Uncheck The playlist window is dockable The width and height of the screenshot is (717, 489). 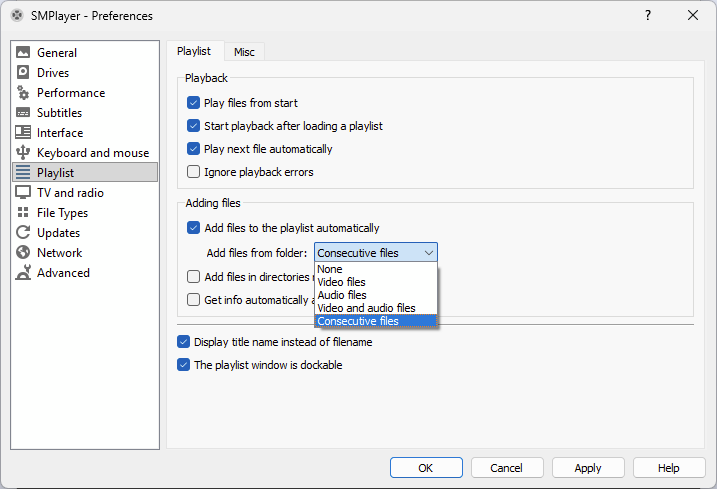click(183, 365)
